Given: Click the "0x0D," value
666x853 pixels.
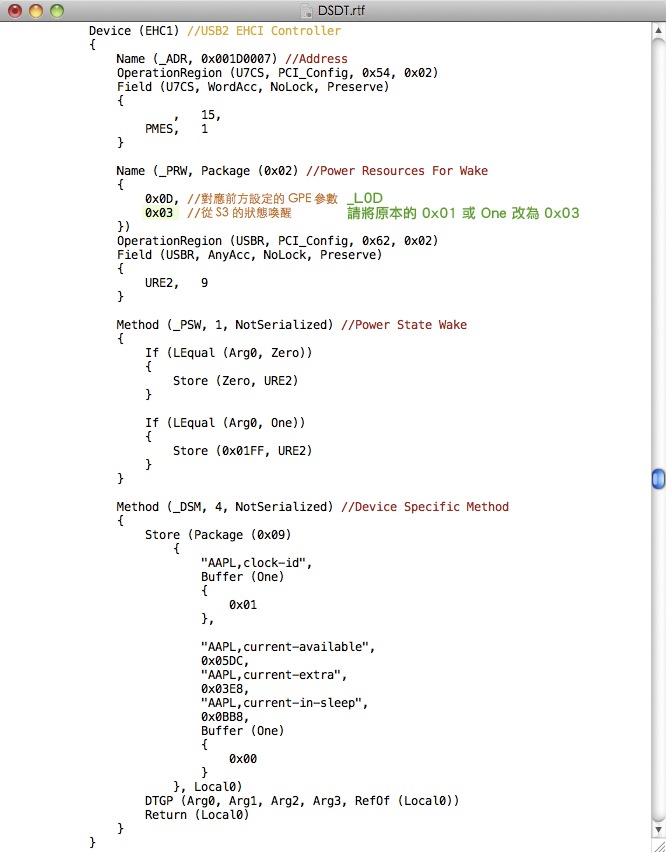Looking at the screenshot, I should pyautogui.click(x=162, y=199).
